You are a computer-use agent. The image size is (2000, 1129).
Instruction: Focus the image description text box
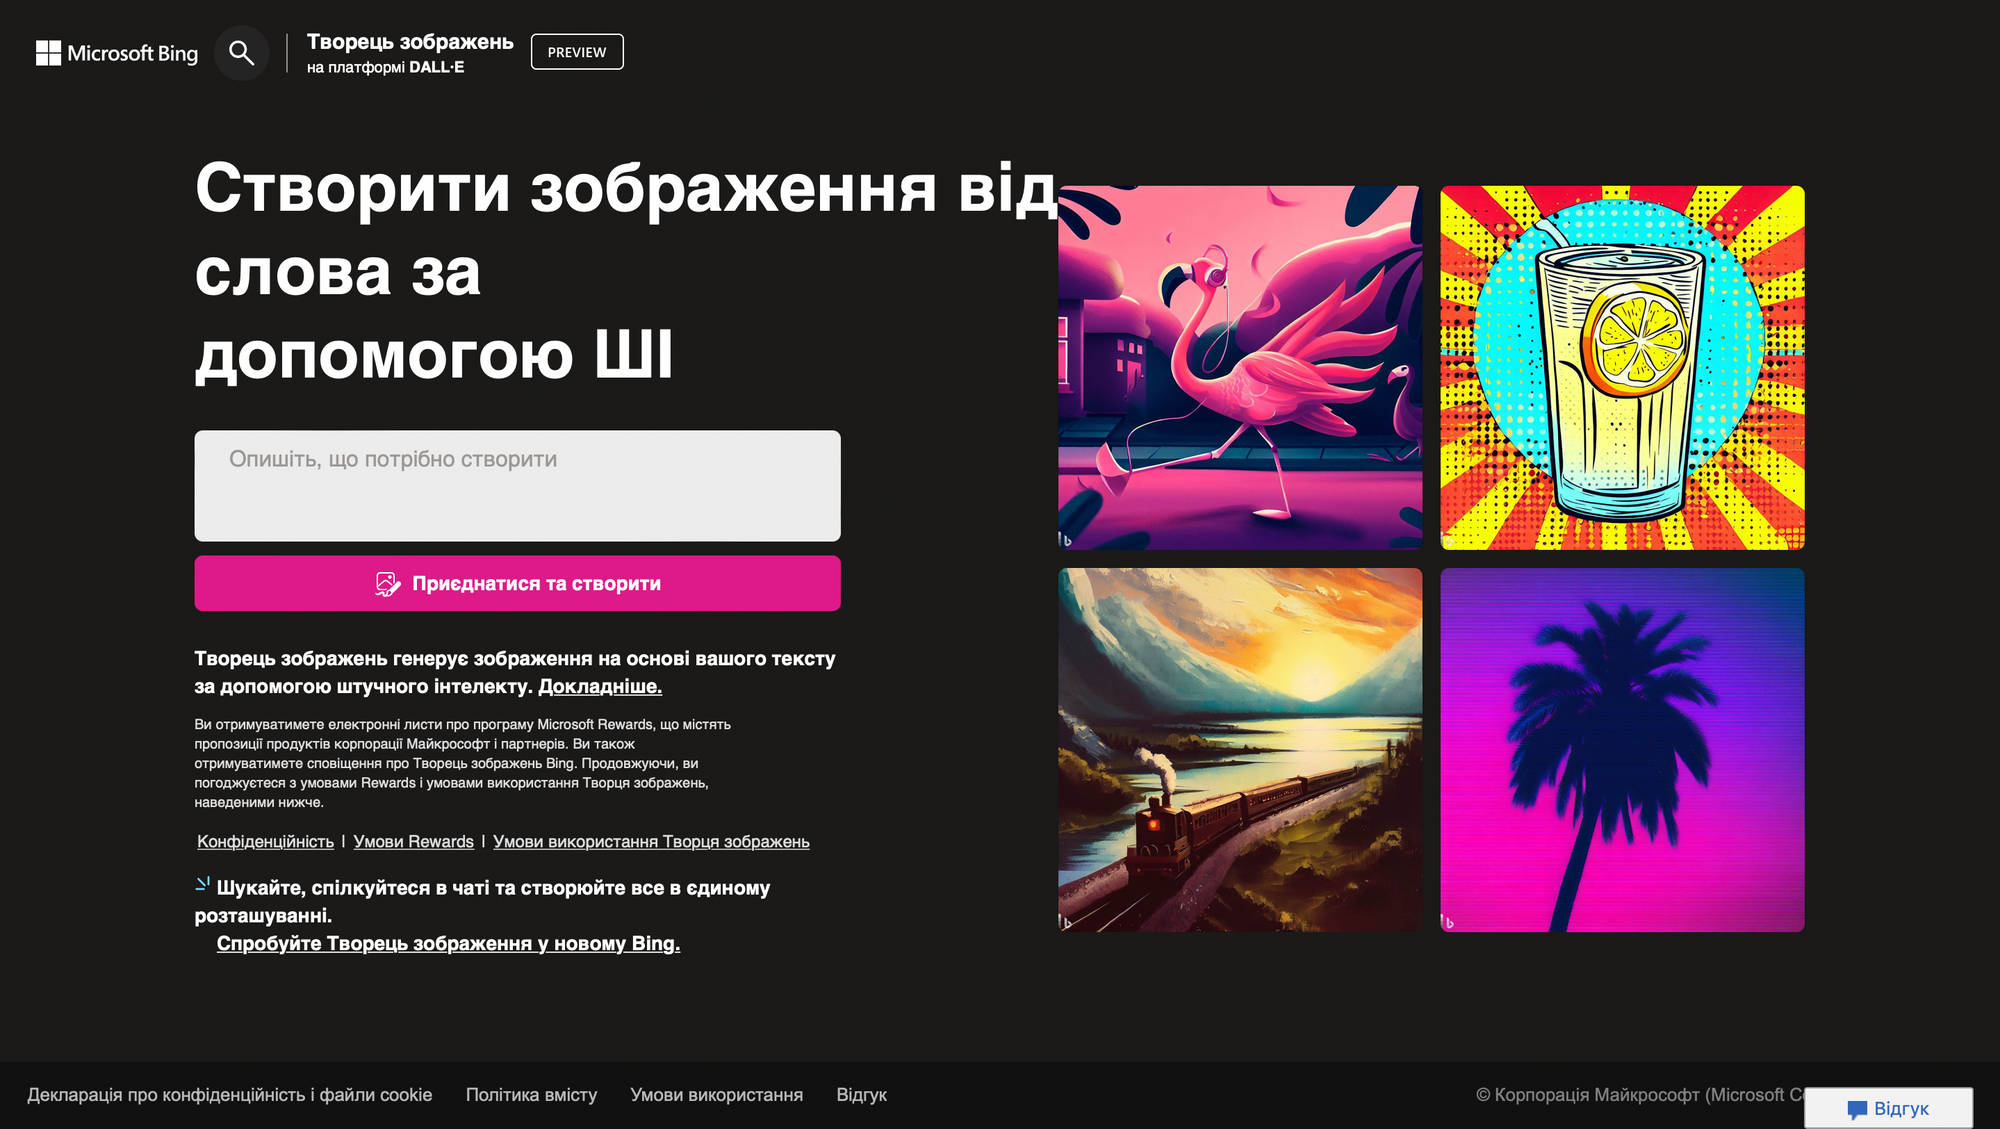pyautogui.click(x=517, y=486)
